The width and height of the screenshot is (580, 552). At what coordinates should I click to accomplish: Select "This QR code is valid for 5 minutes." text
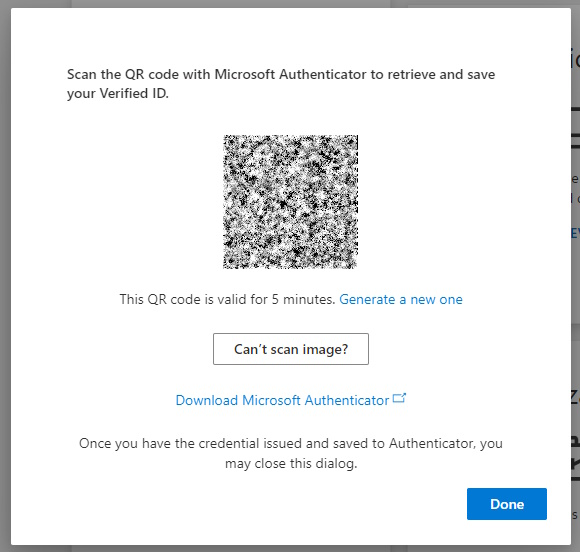pos(227,299)
